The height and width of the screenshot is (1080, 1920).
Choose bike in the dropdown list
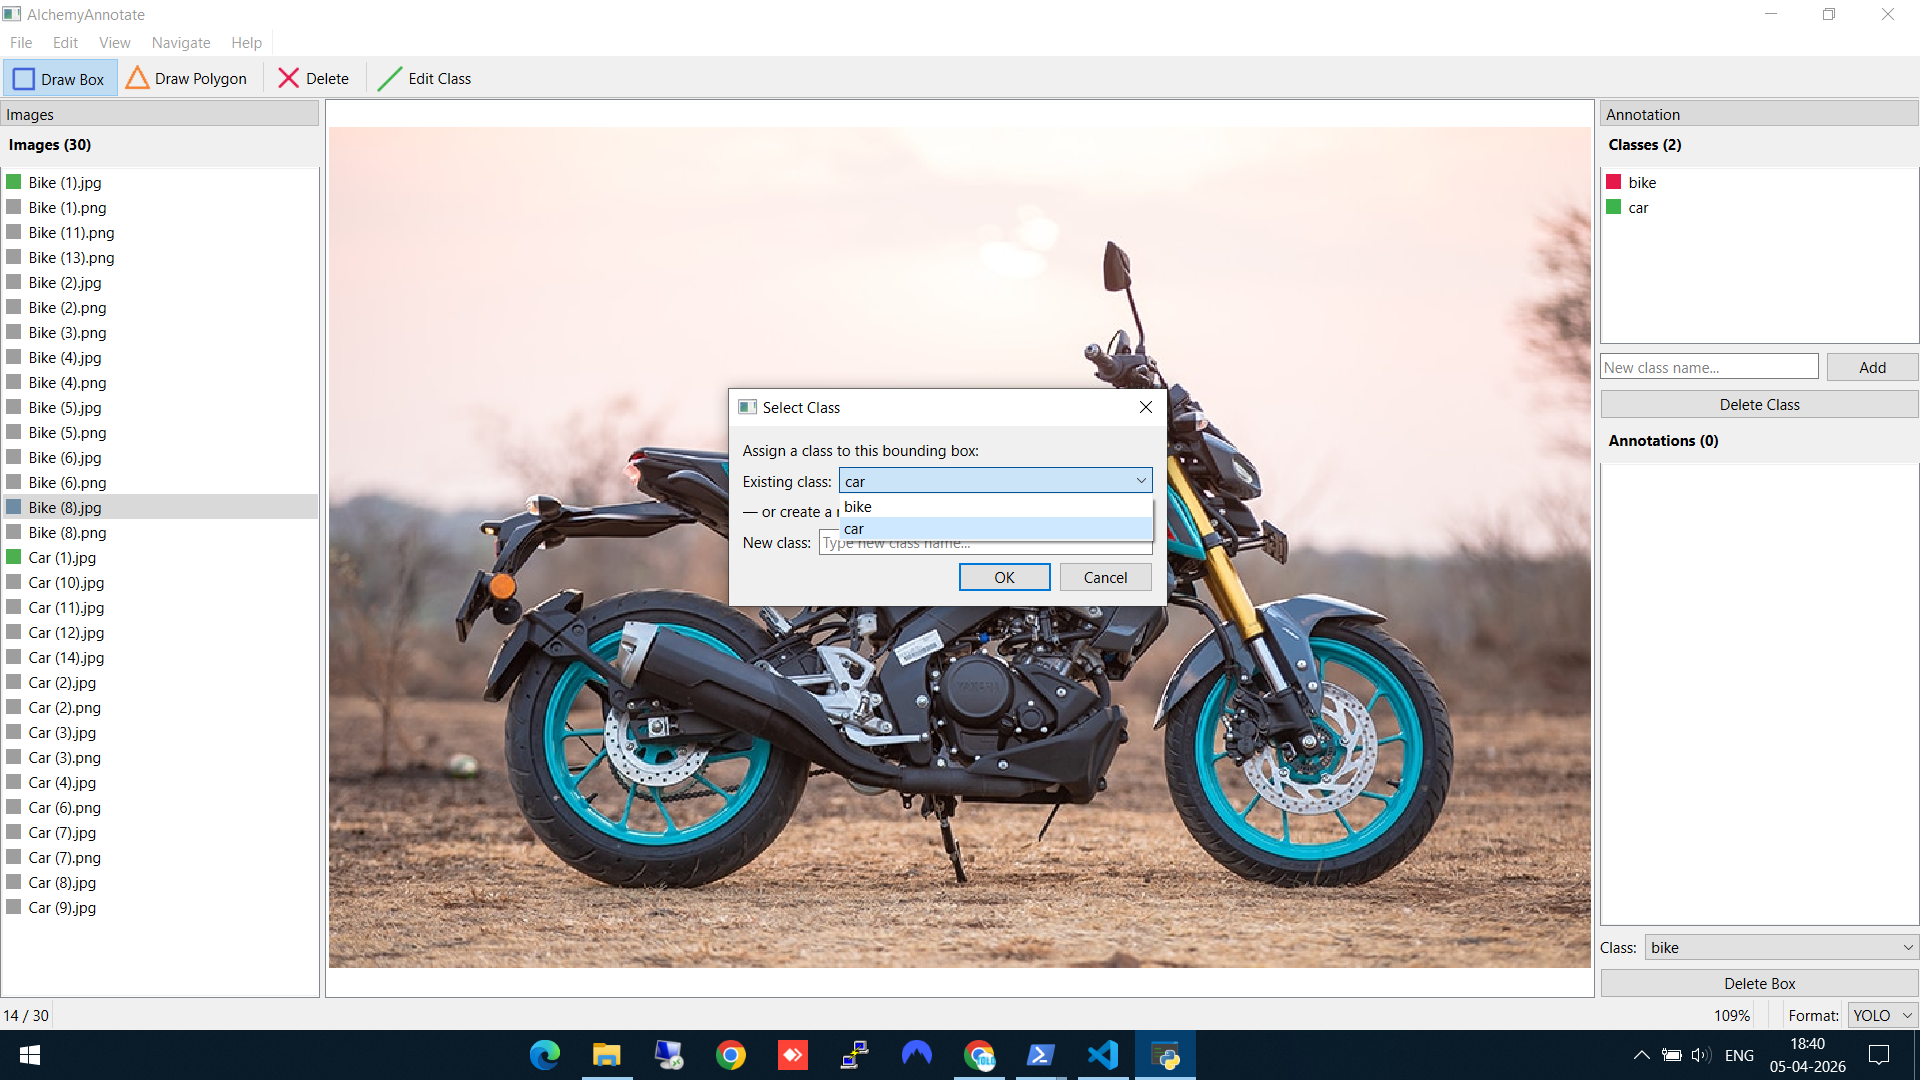click(x=858, y=507)
